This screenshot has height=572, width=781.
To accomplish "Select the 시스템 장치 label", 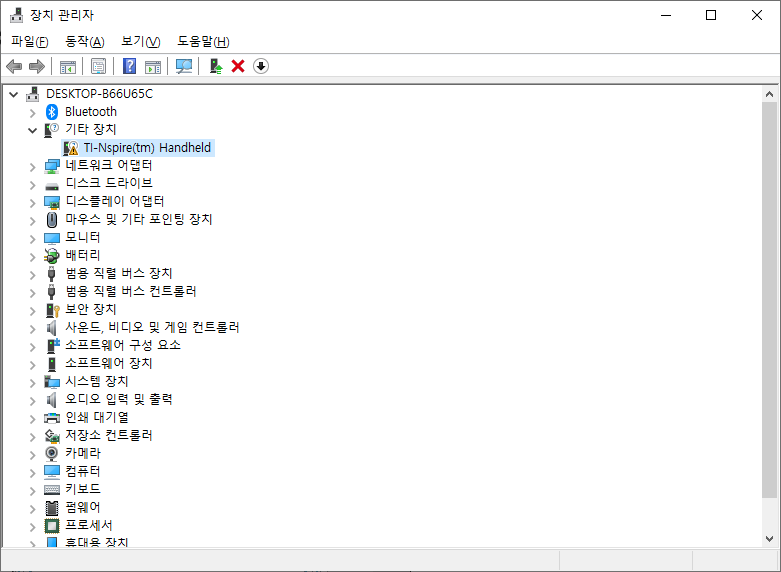I will pyautogui.click(x=97, y=381).
